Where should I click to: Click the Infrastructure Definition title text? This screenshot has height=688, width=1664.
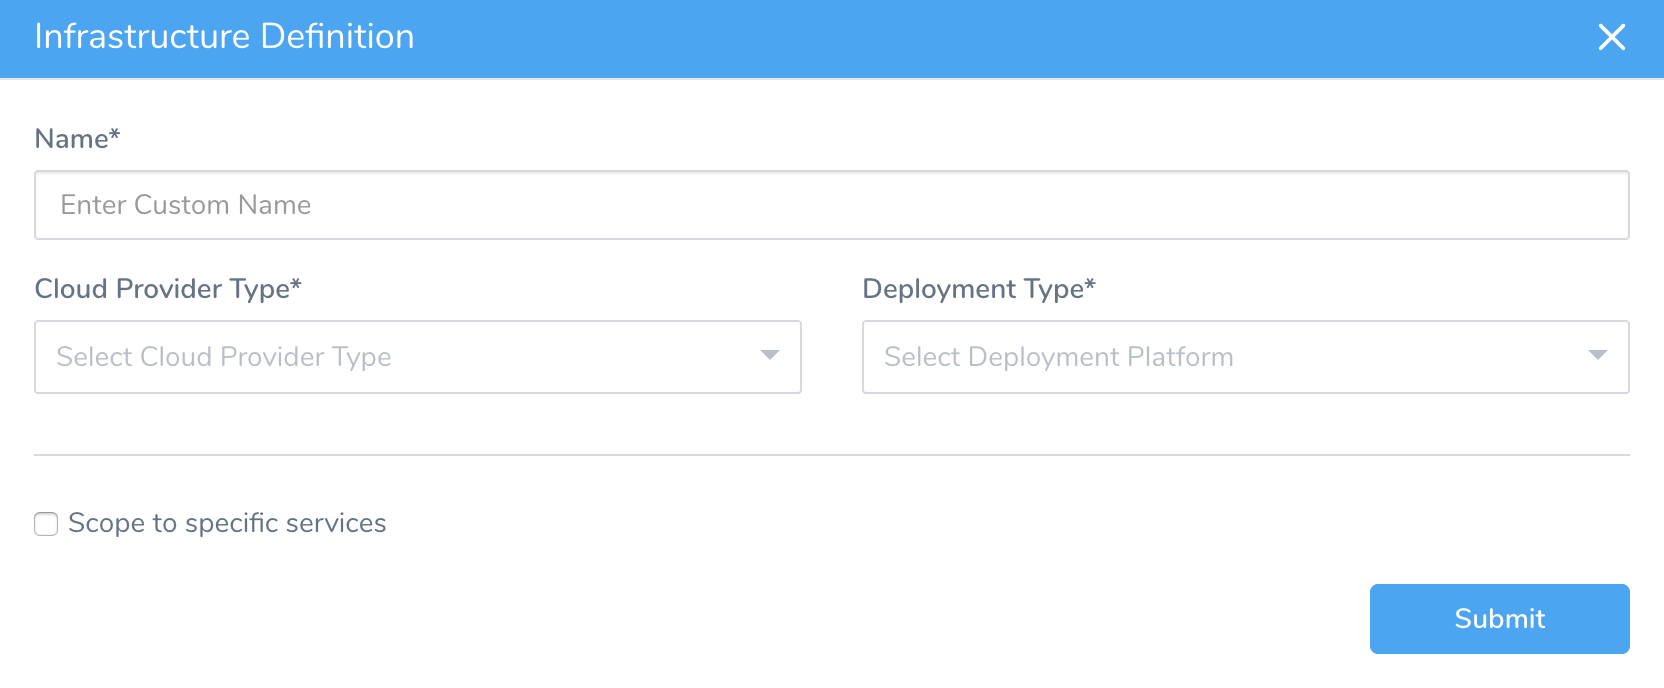click(x=224, y=37)
